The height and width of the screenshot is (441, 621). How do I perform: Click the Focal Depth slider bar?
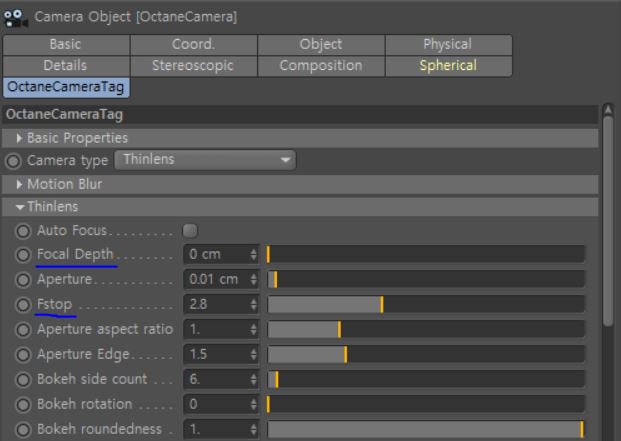click(x=426, y=254)
